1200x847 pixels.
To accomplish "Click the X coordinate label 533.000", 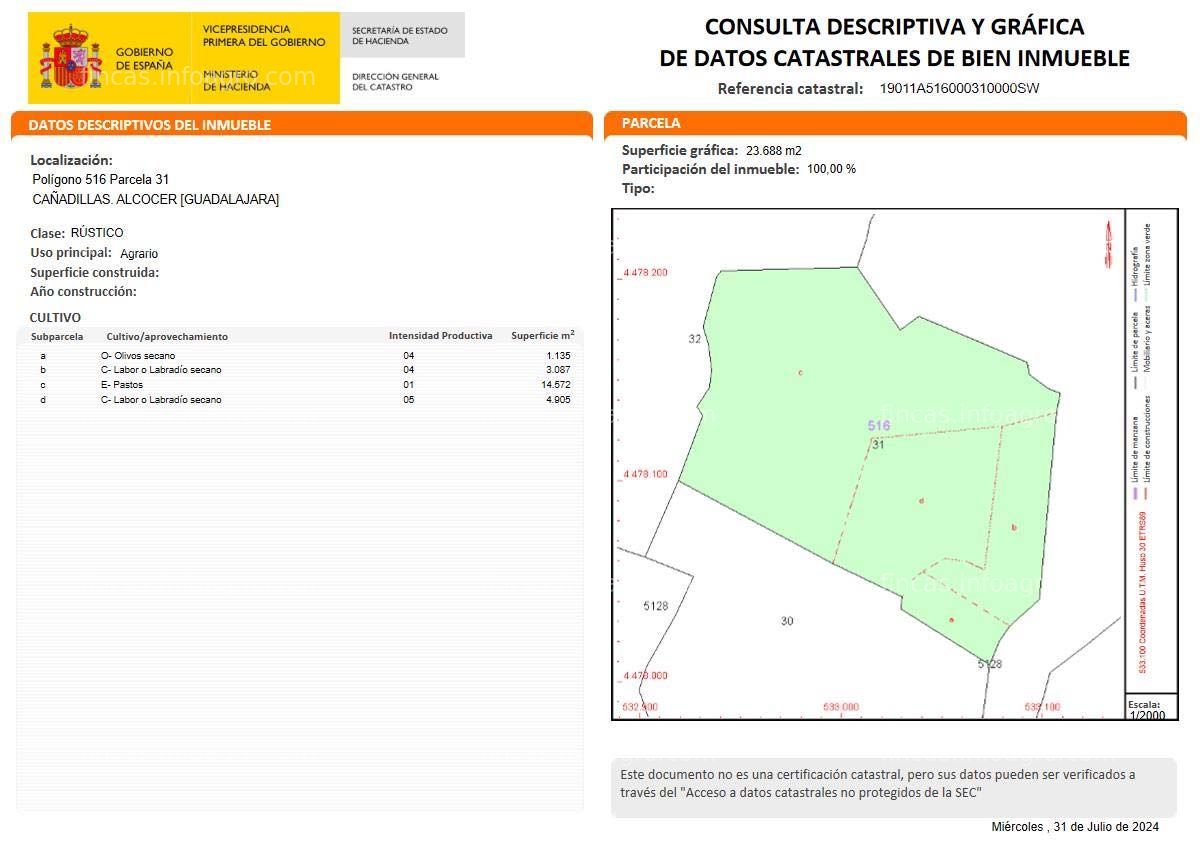I will 841,707.
